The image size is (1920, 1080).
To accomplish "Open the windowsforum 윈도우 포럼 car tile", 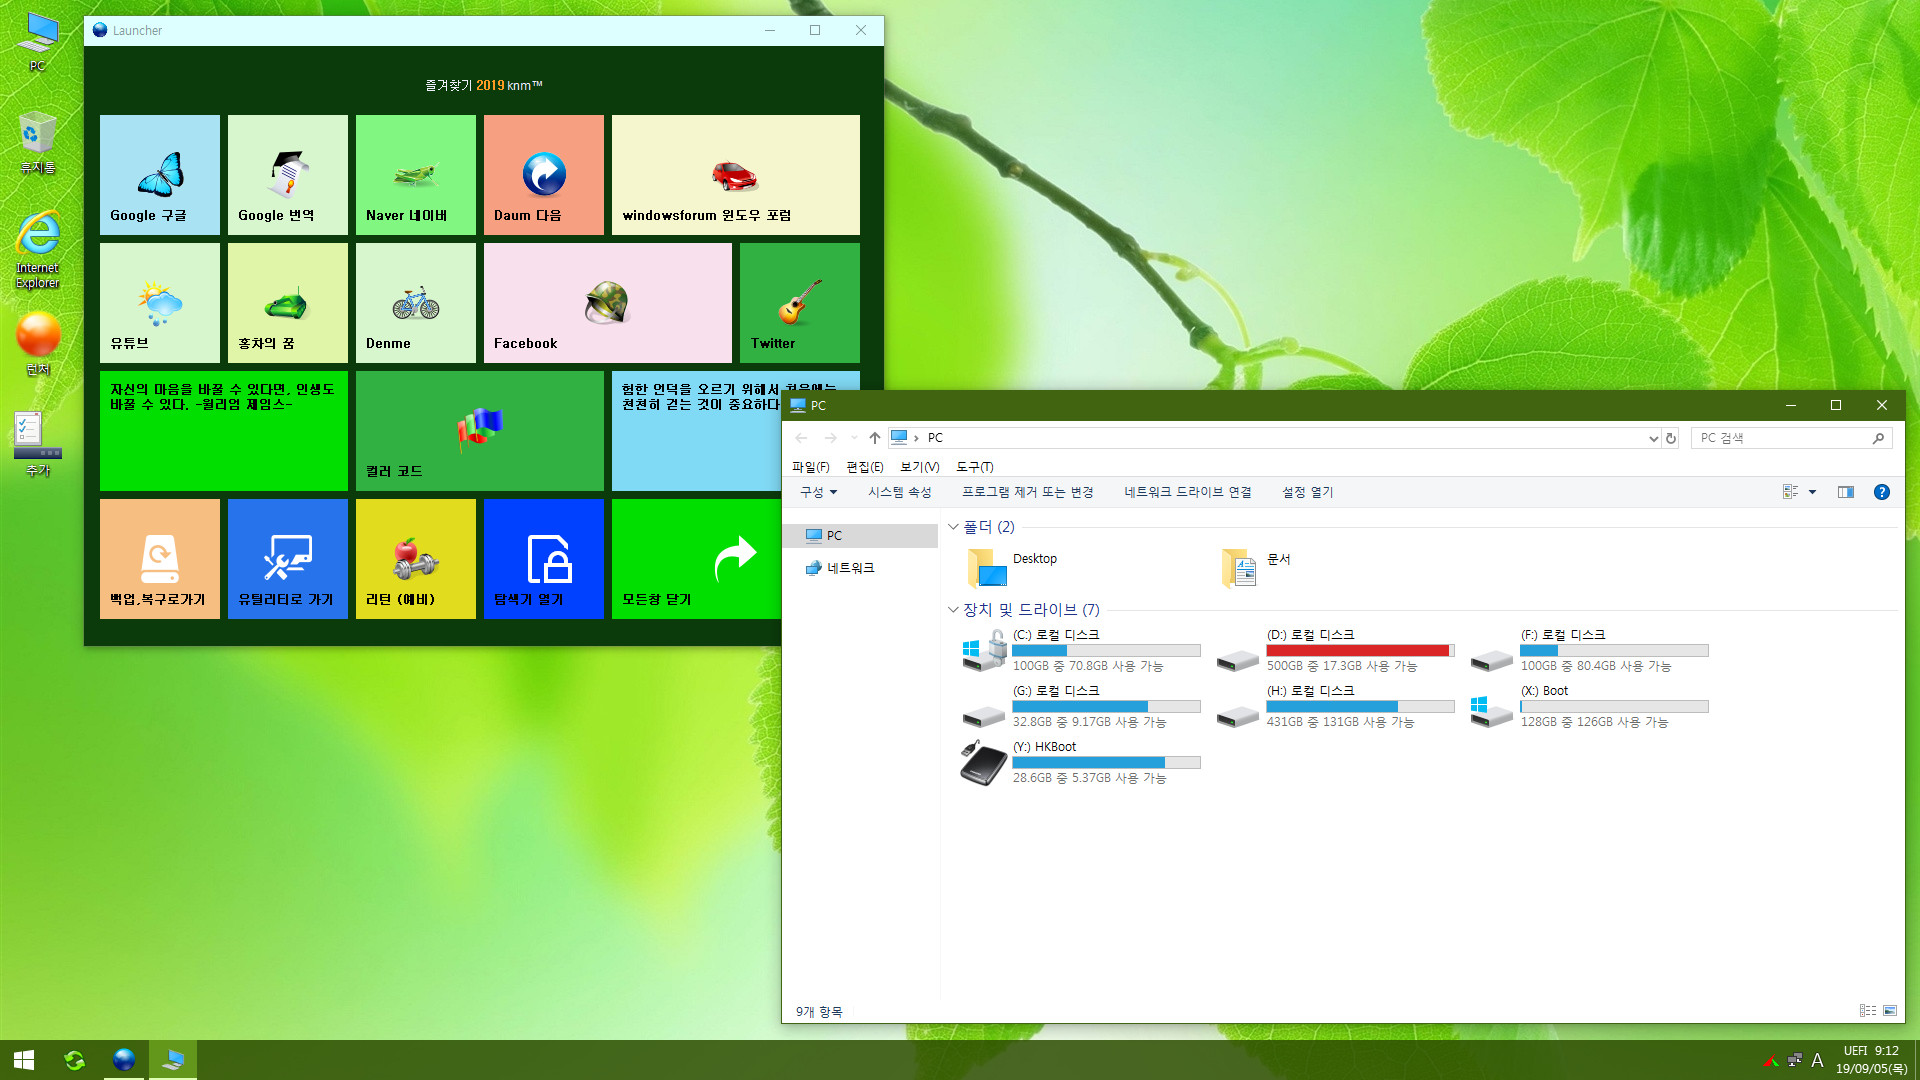I will point(736,175).
